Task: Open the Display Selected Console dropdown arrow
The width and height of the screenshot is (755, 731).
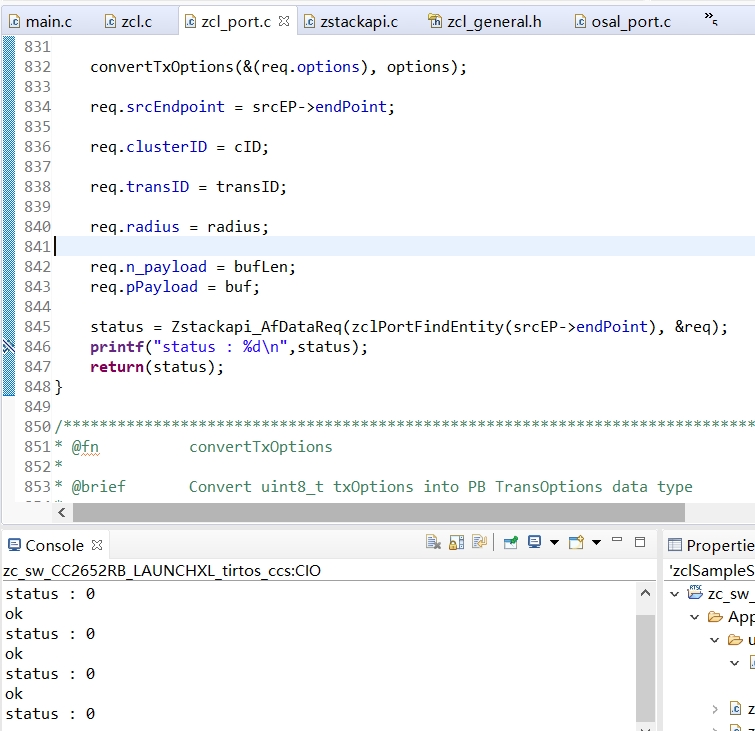Action: pyautogui.click(x=554, y=542)
